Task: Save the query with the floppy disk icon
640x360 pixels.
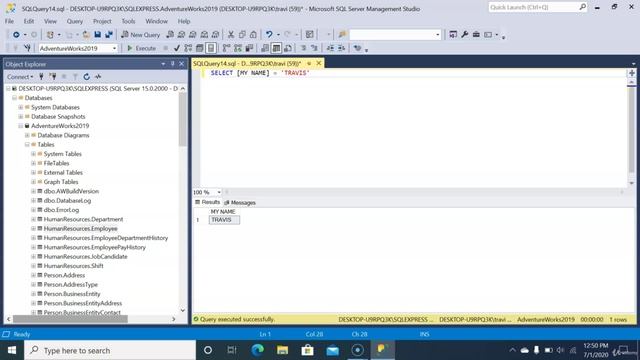Action: [98, 35]
